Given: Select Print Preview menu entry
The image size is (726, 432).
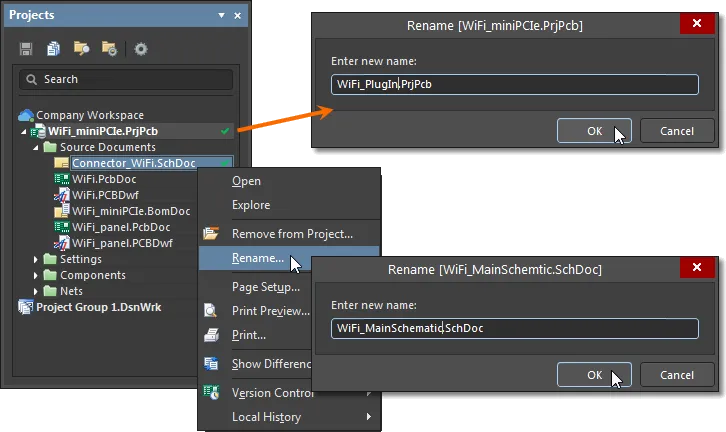Looking at the screenshot, I should [x=271, y=311].
